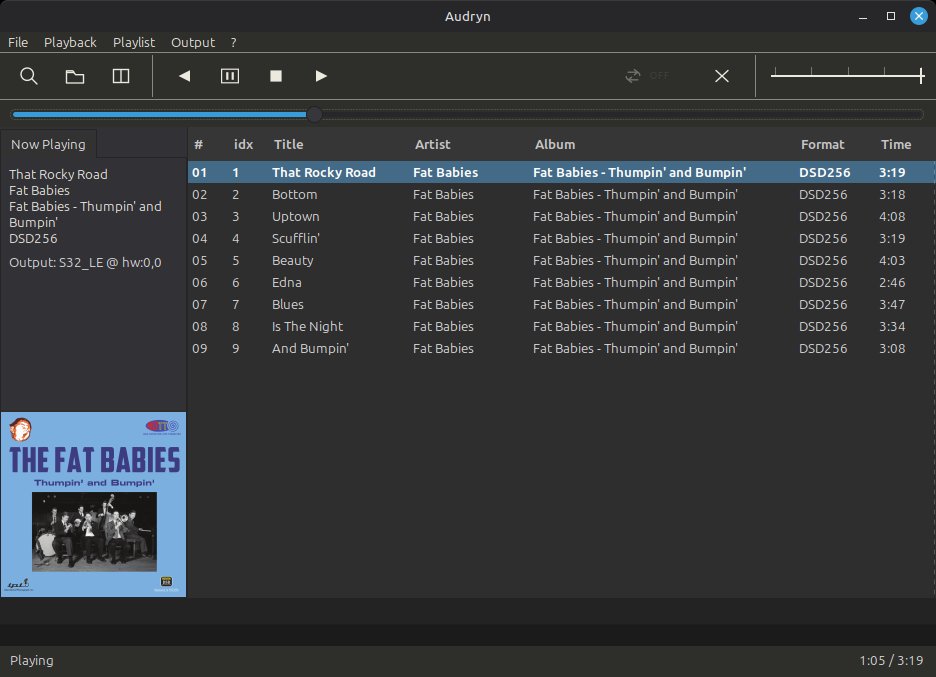
Task: Sort by the idx column header
Action: tap(243, 144)
